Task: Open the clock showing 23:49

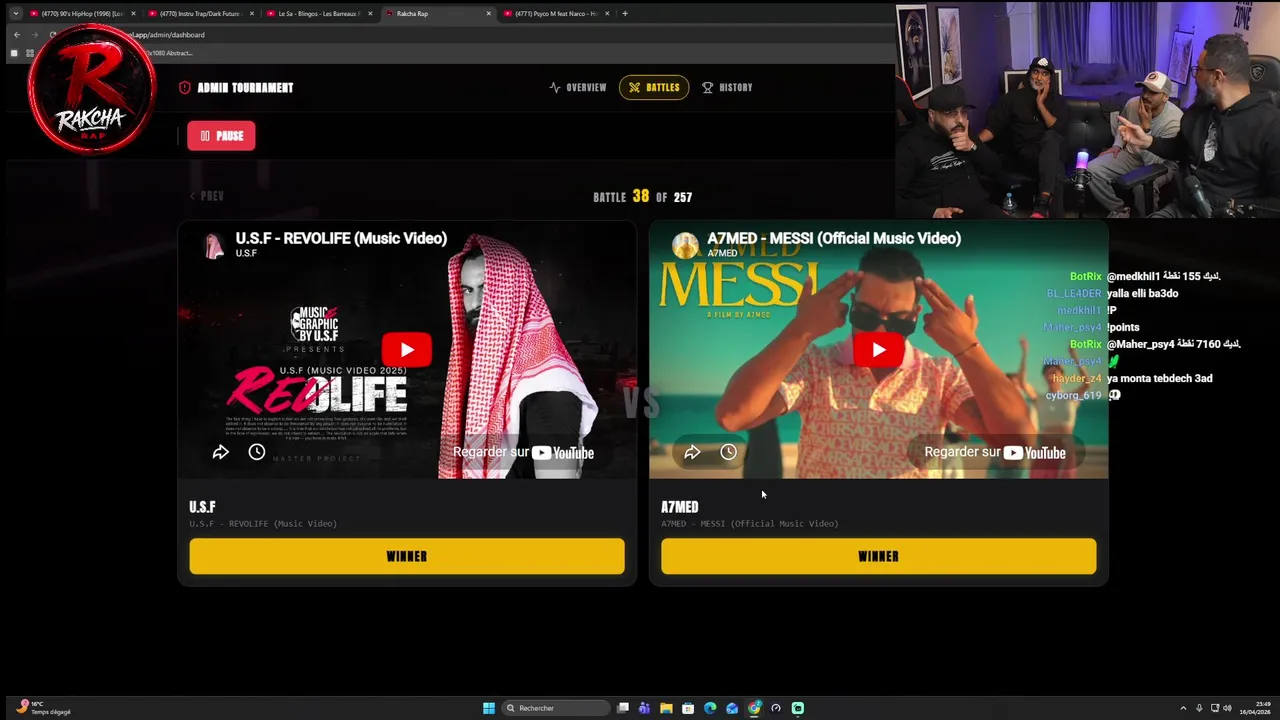Action: (x=1256, y=708)
